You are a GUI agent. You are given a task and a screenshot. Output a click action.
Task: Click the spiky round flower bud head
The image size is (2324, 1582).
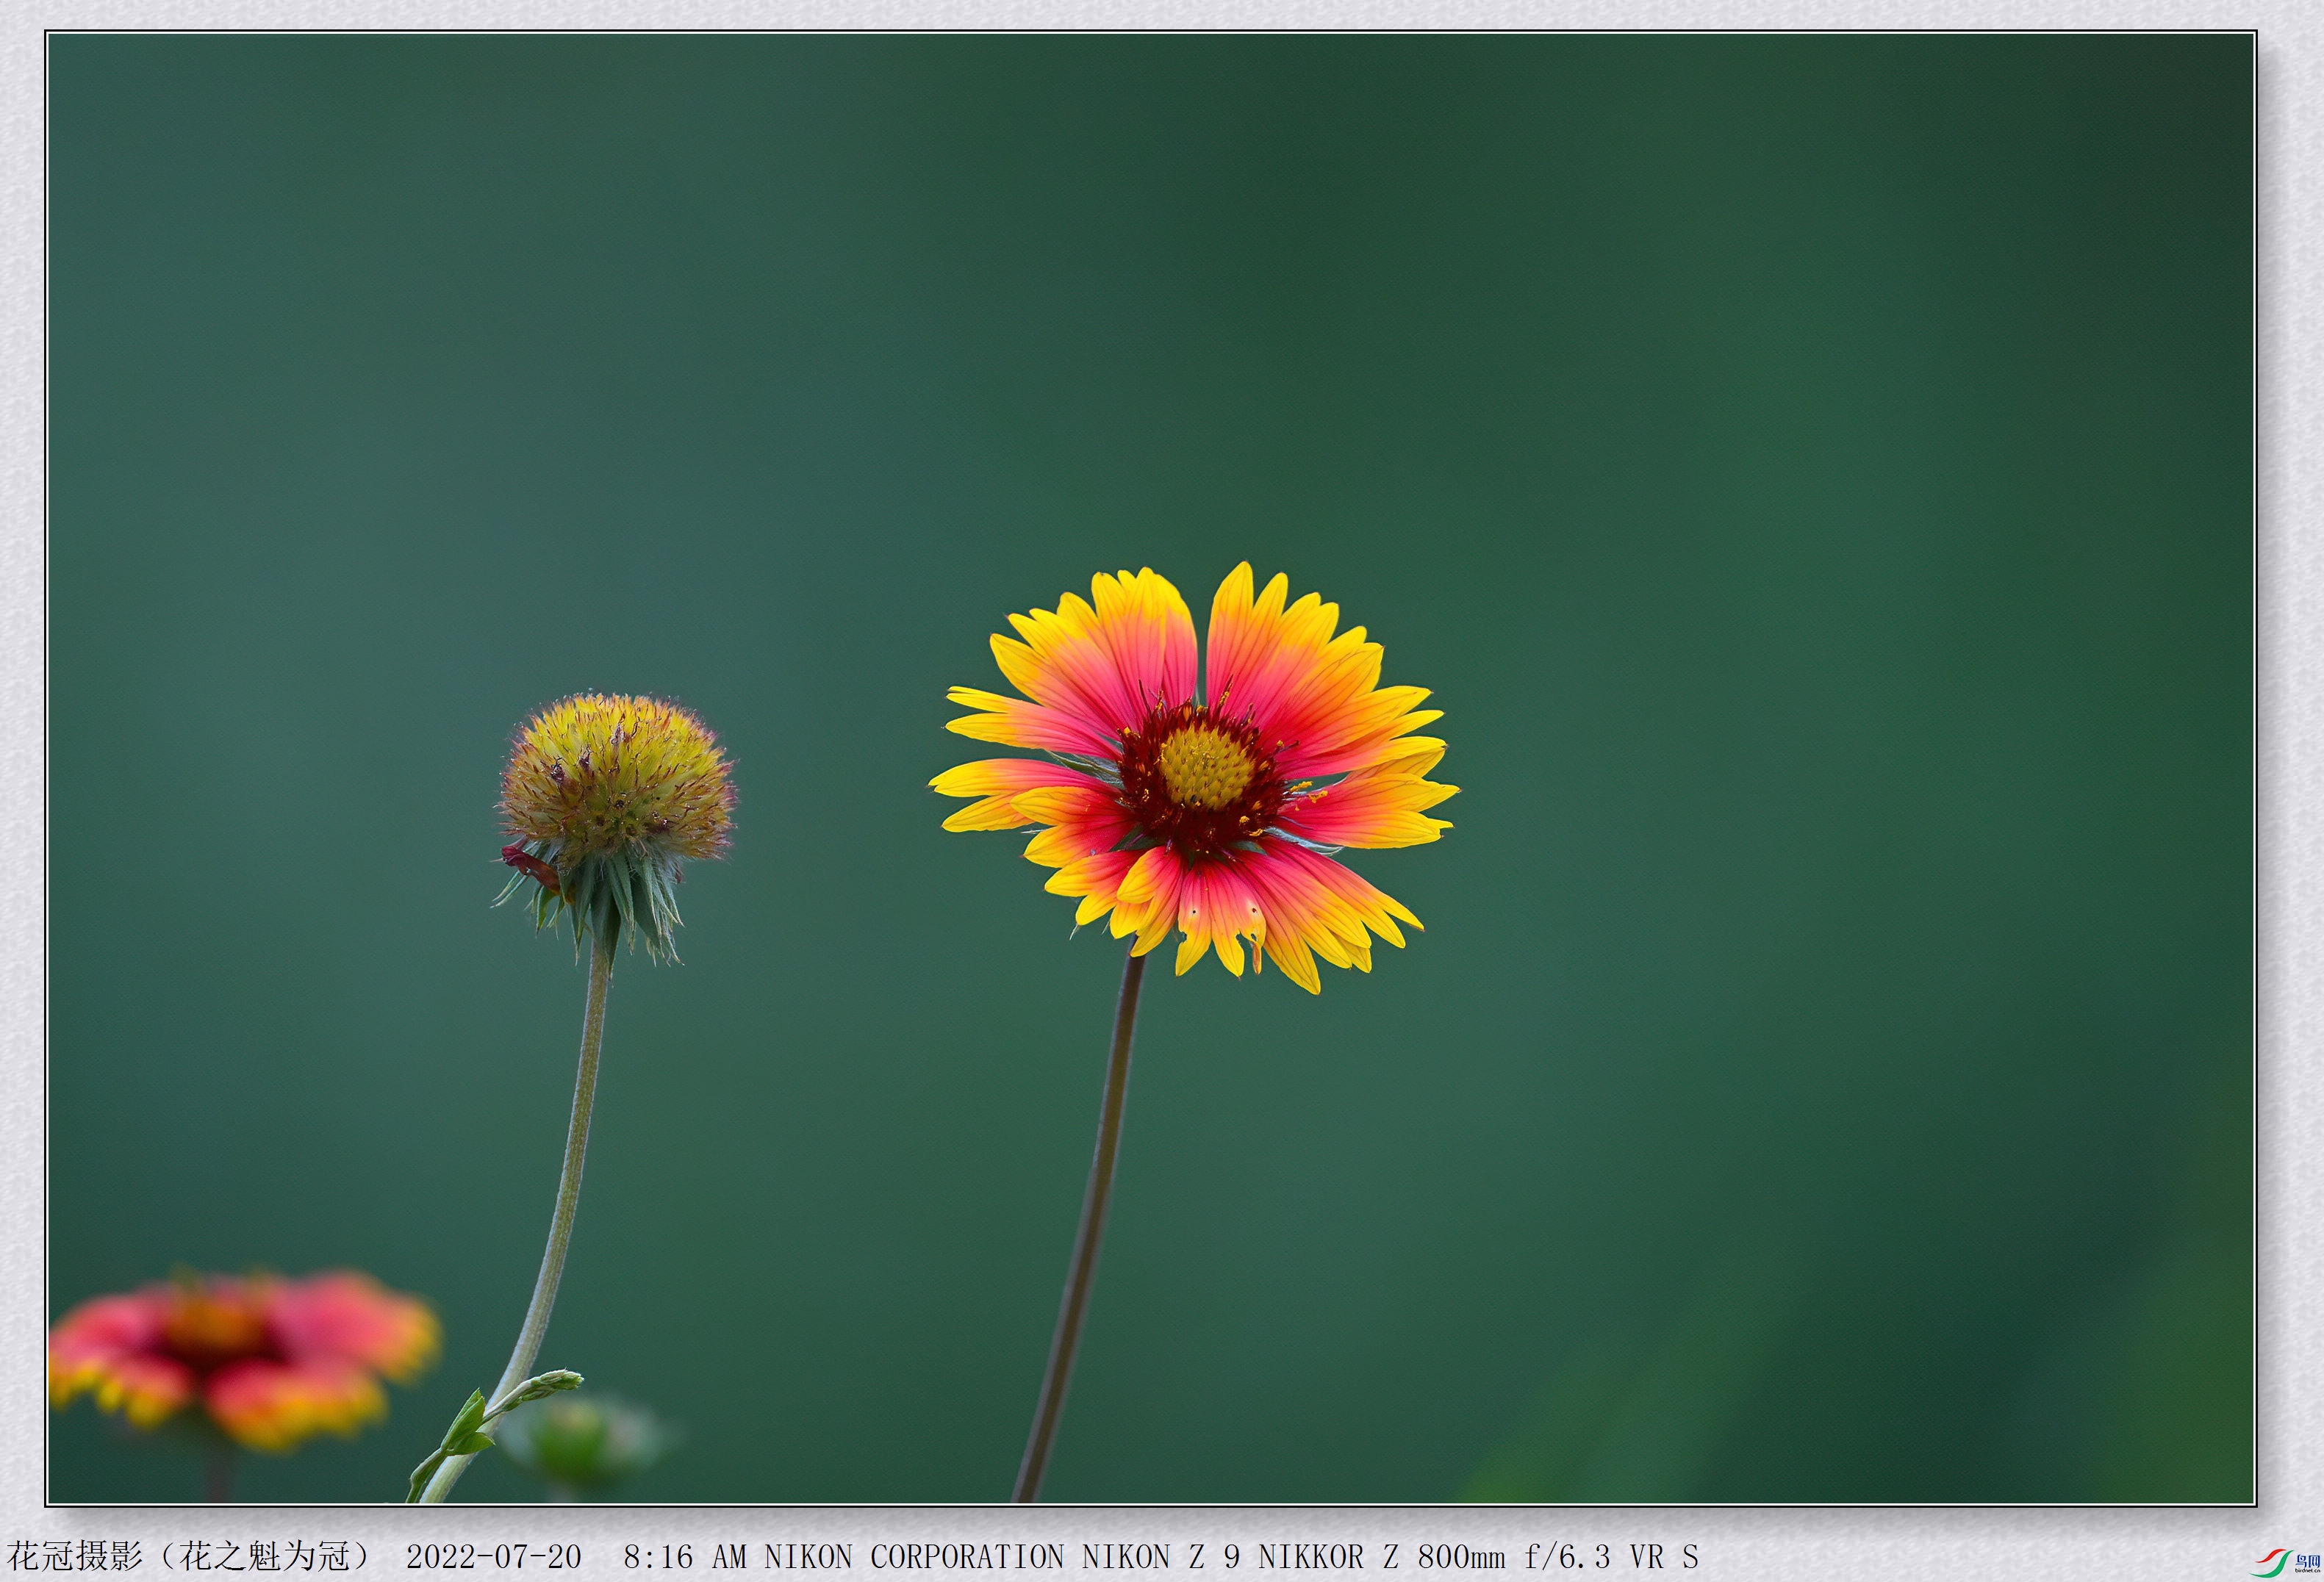coord(617,778)
